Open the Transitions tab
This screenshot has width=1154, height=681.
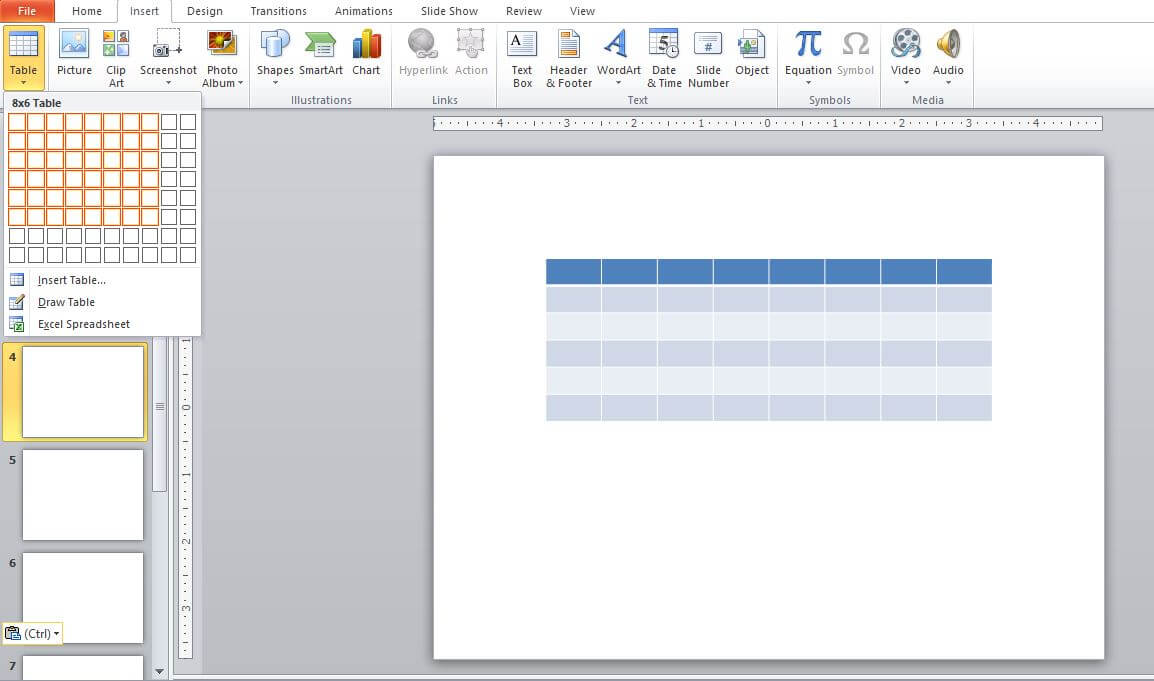point(278,11)
